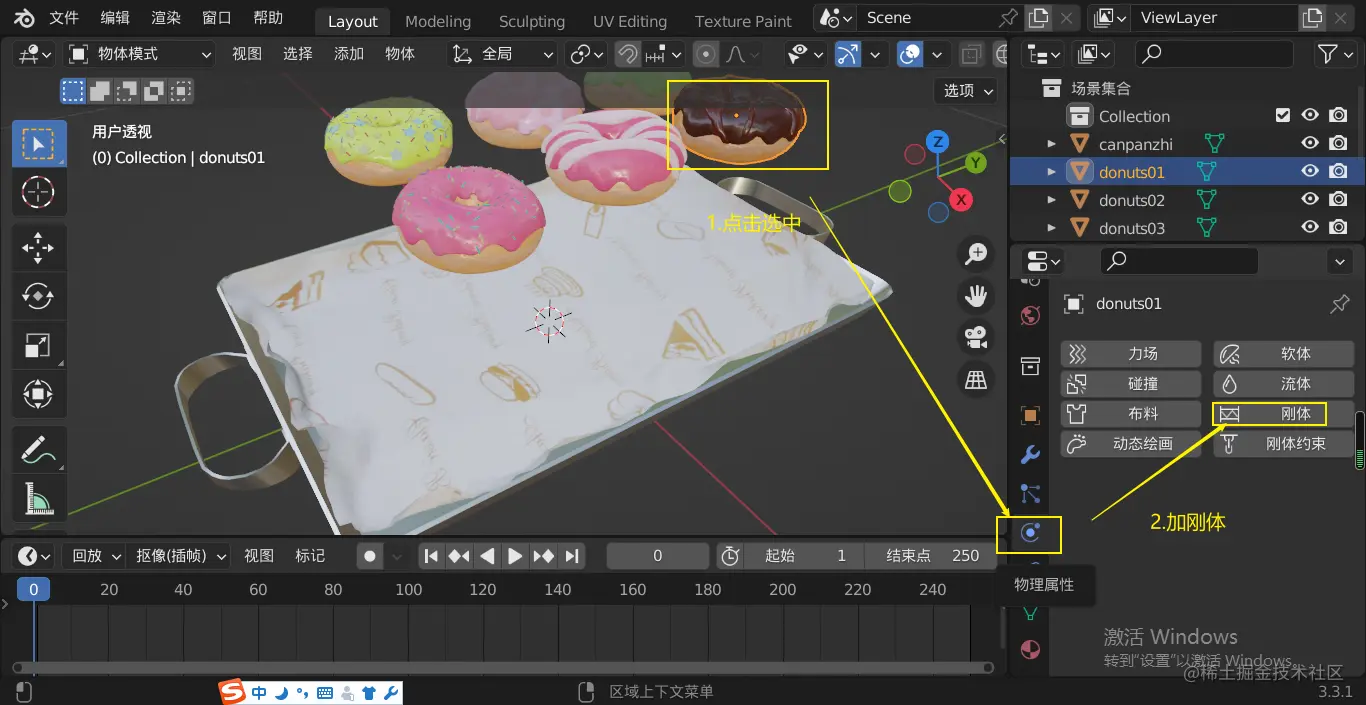Open the Material properties tab at bottom
1366x705 pixels.
1030,650
